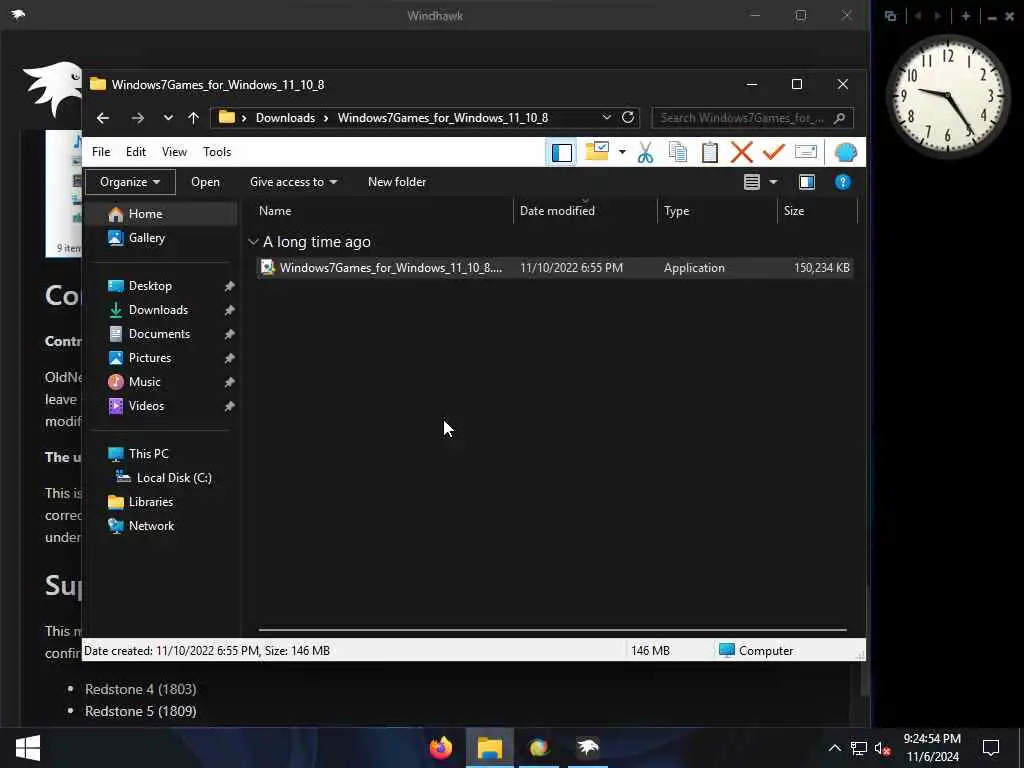Click the blue shell icon in the toolbar

846,152
